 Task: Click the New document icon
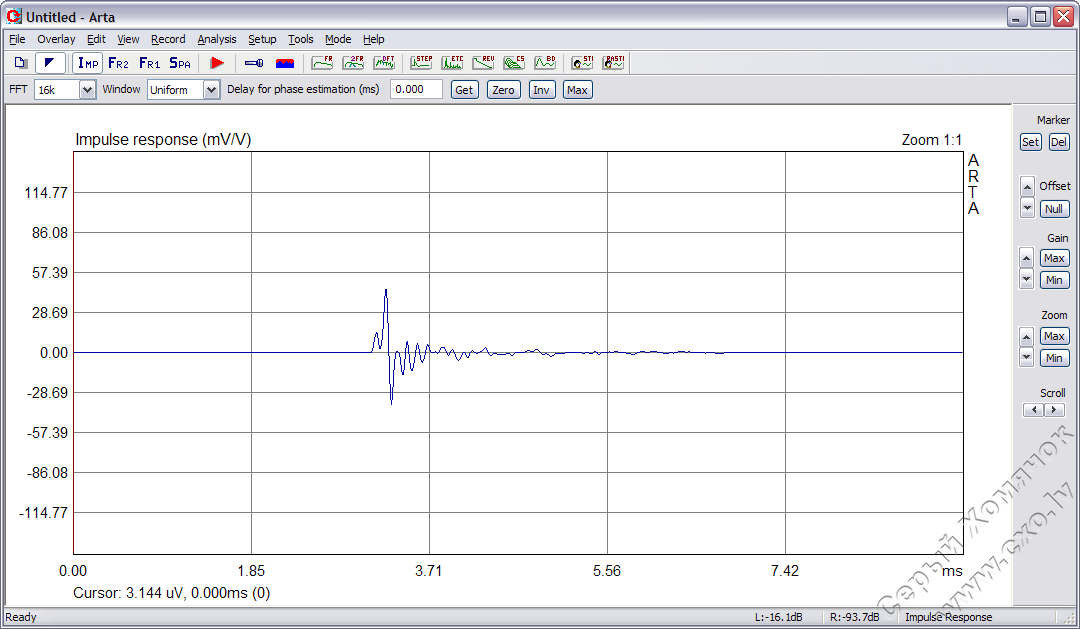pos(21,63)
